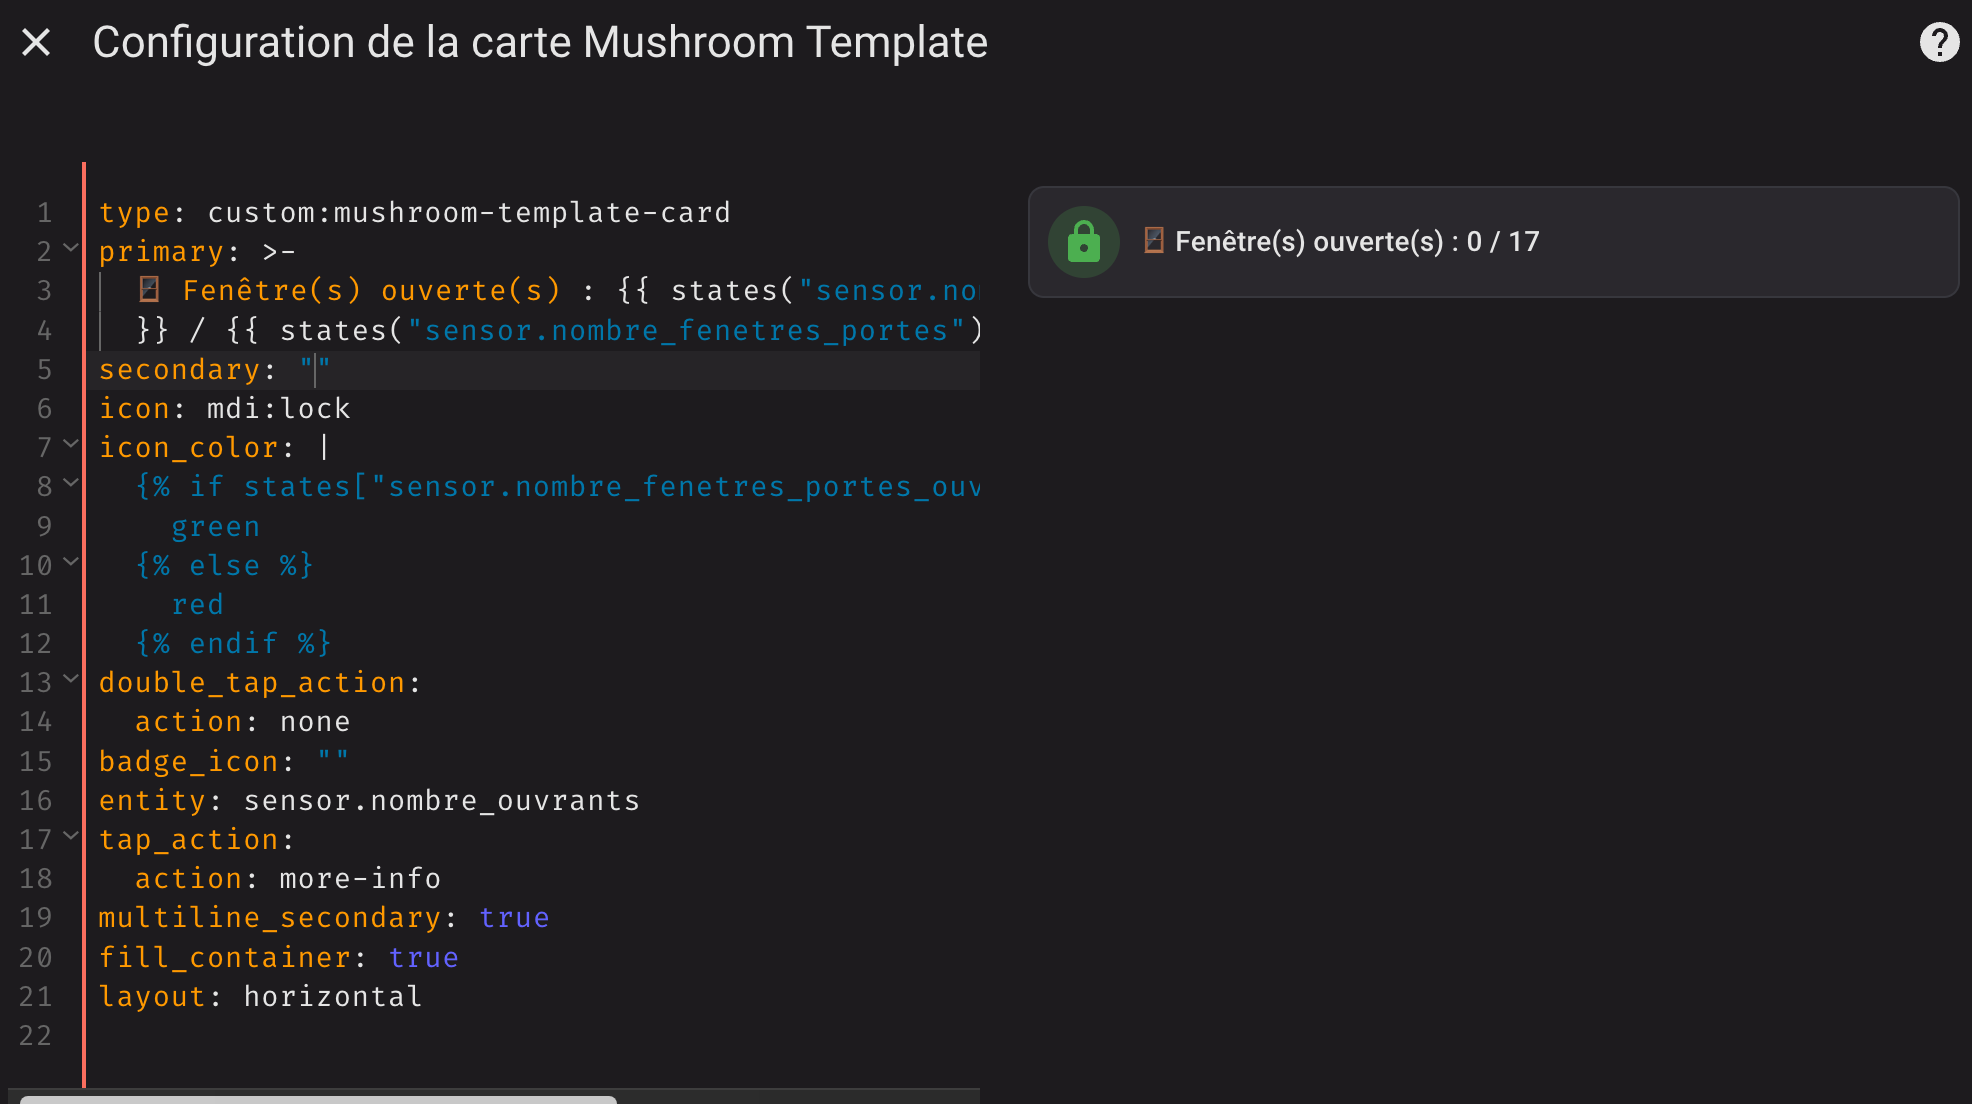
Task: Click the 'Fenêtre(s) ouverte(s) : 0 / 17' preview text
Action: click(1357, 241)
